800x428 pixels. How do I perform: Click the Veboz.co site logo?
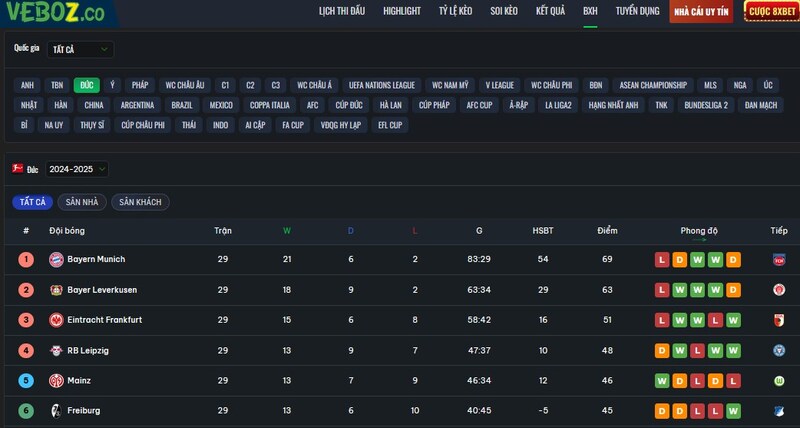point(55,12)
